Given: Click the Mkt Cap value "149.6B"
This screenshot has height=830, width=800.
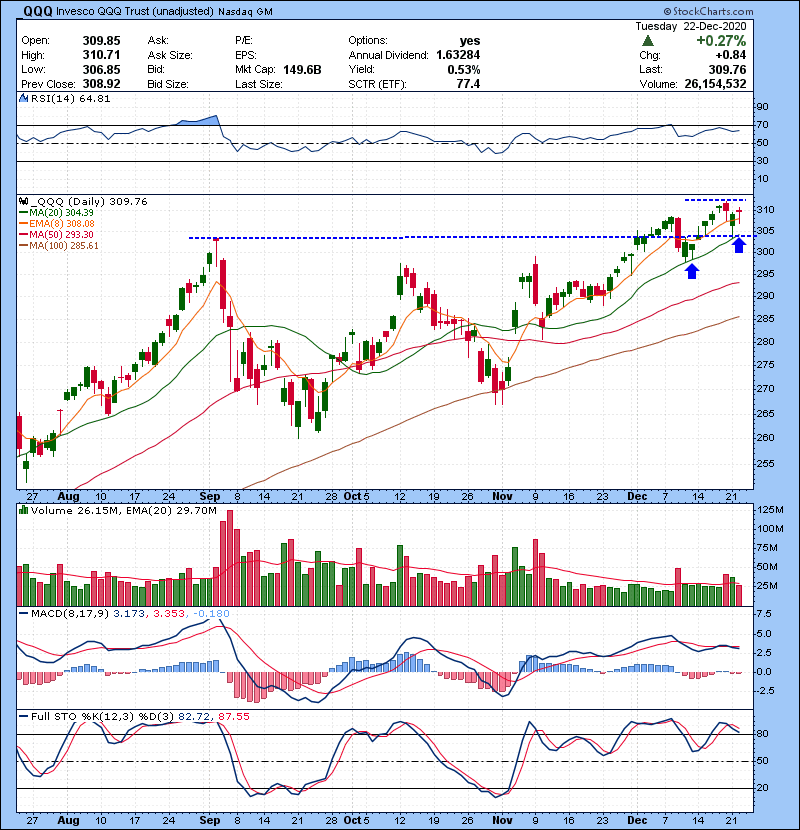Looking at the screenshot, I should click(x=302, y=70).
